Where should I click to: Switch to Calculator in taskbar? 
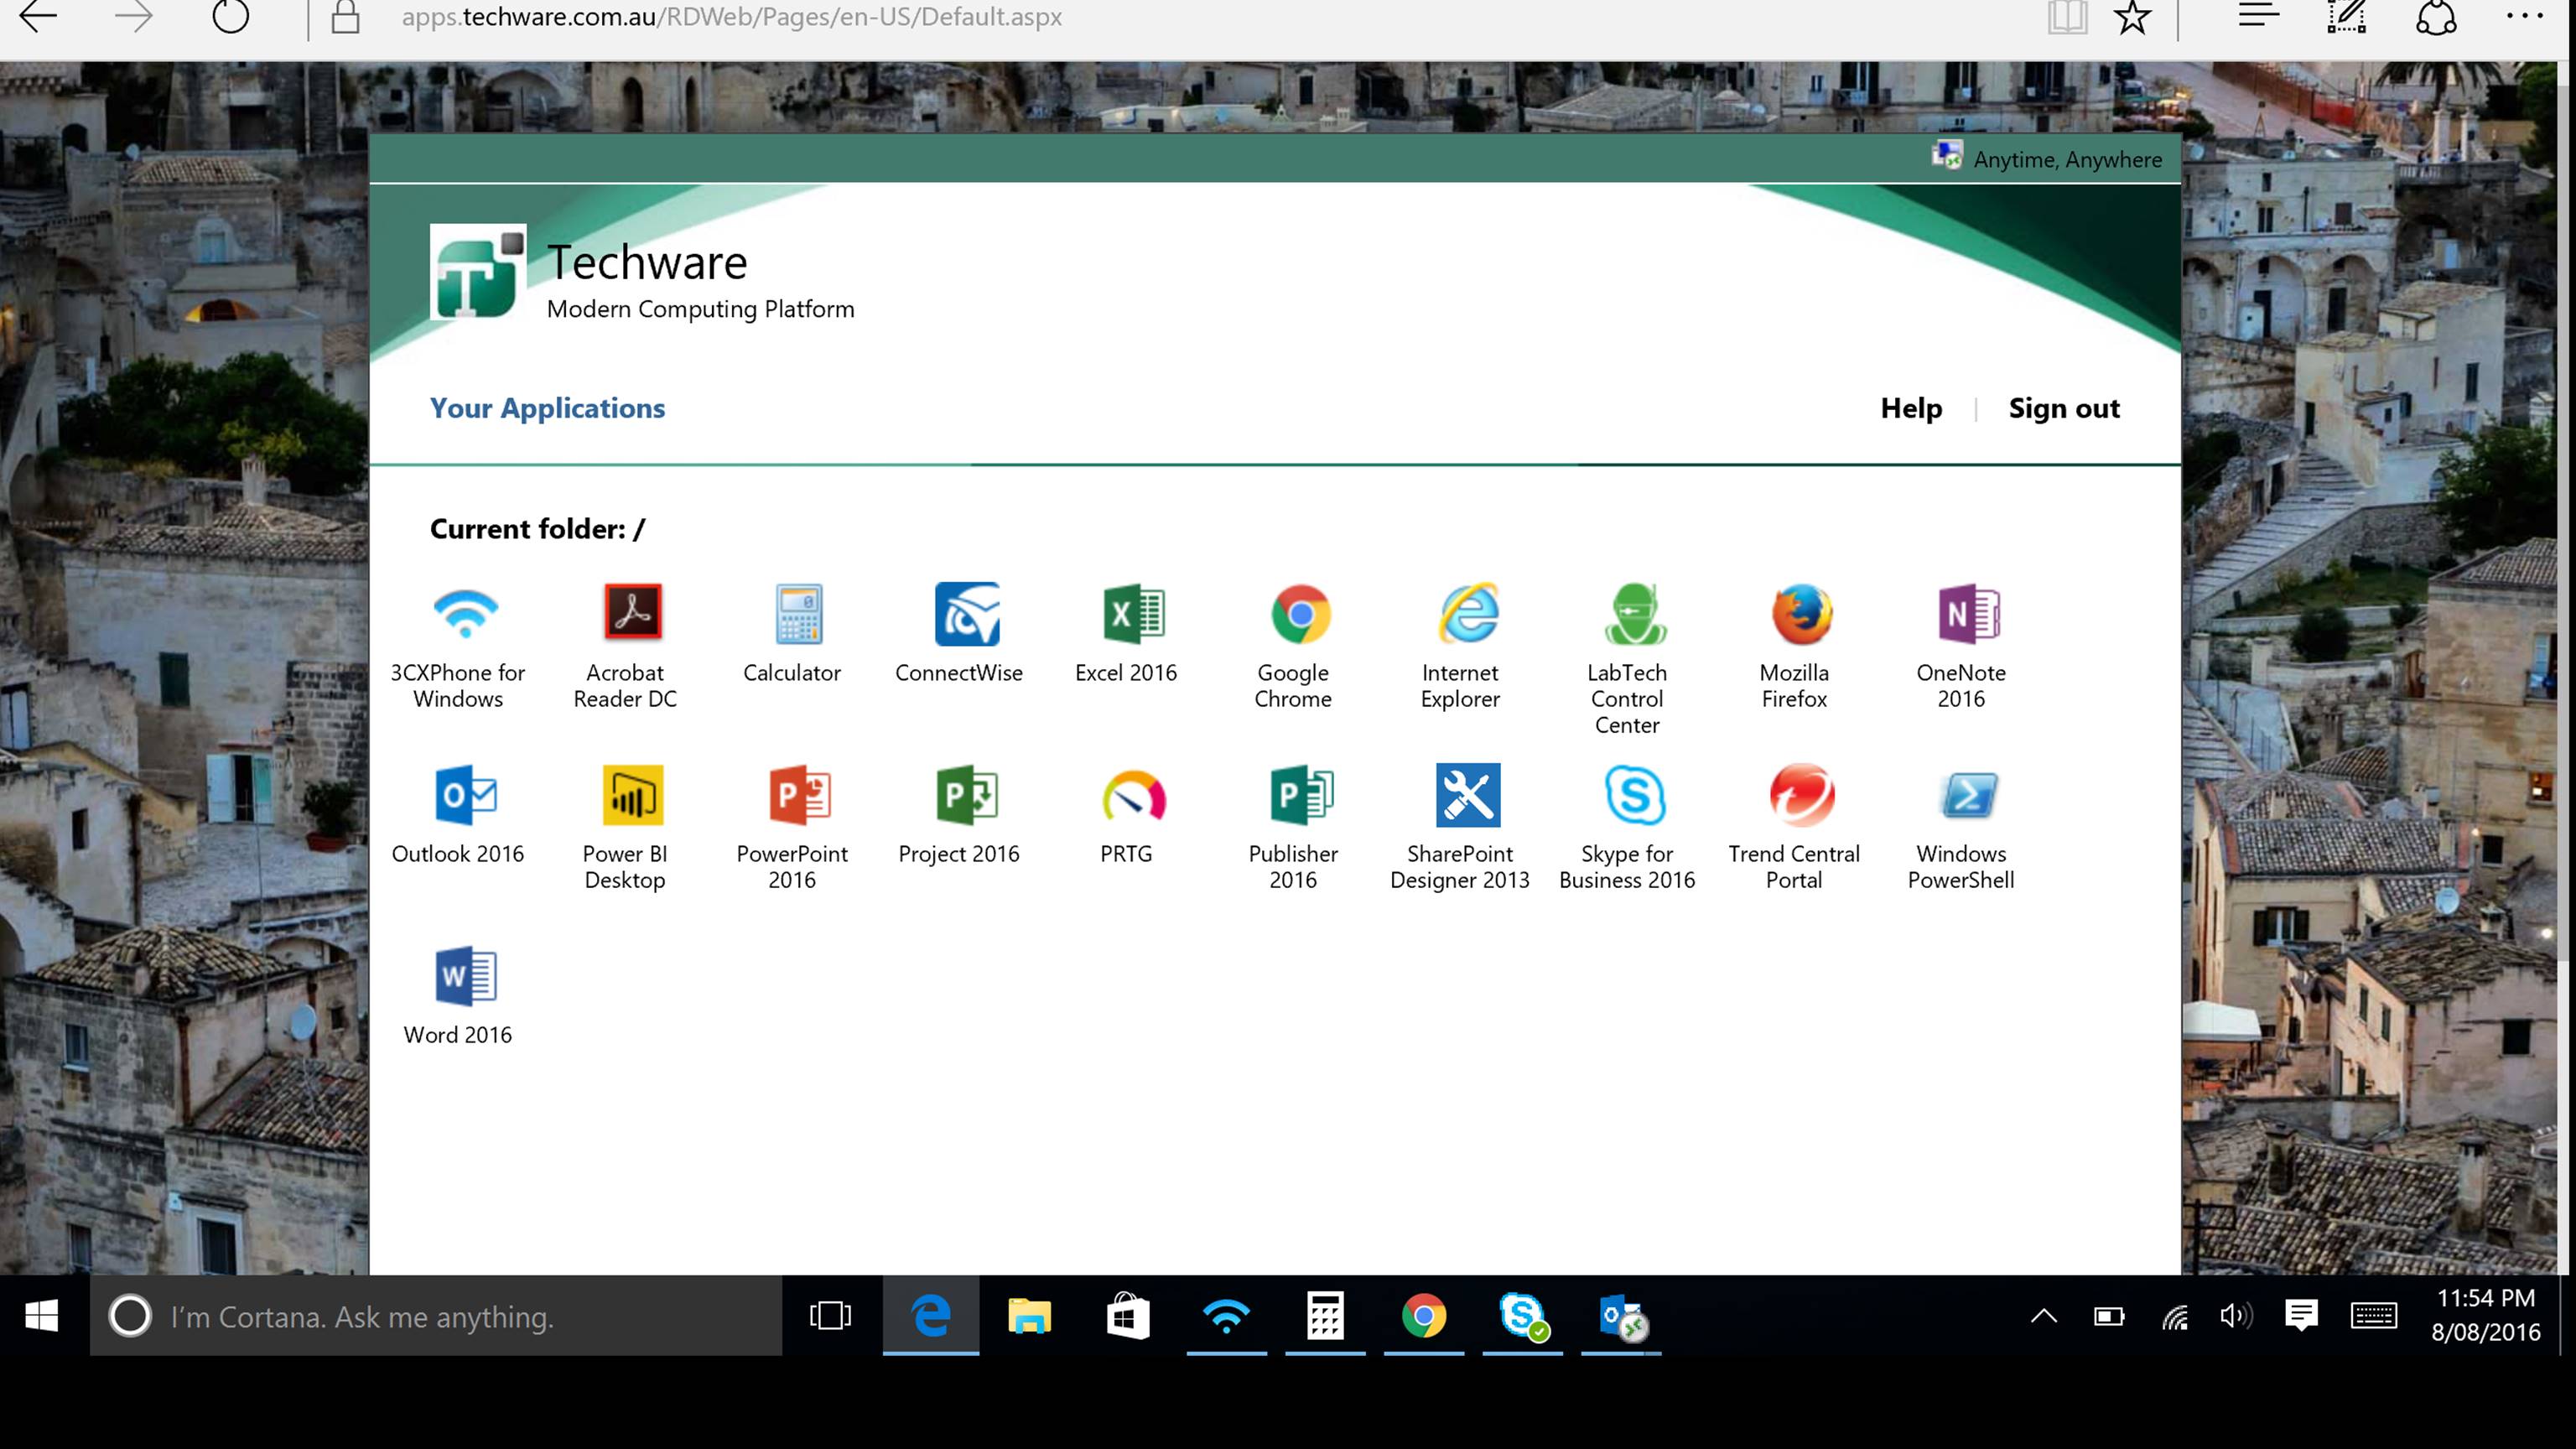coord(1325,1316)
